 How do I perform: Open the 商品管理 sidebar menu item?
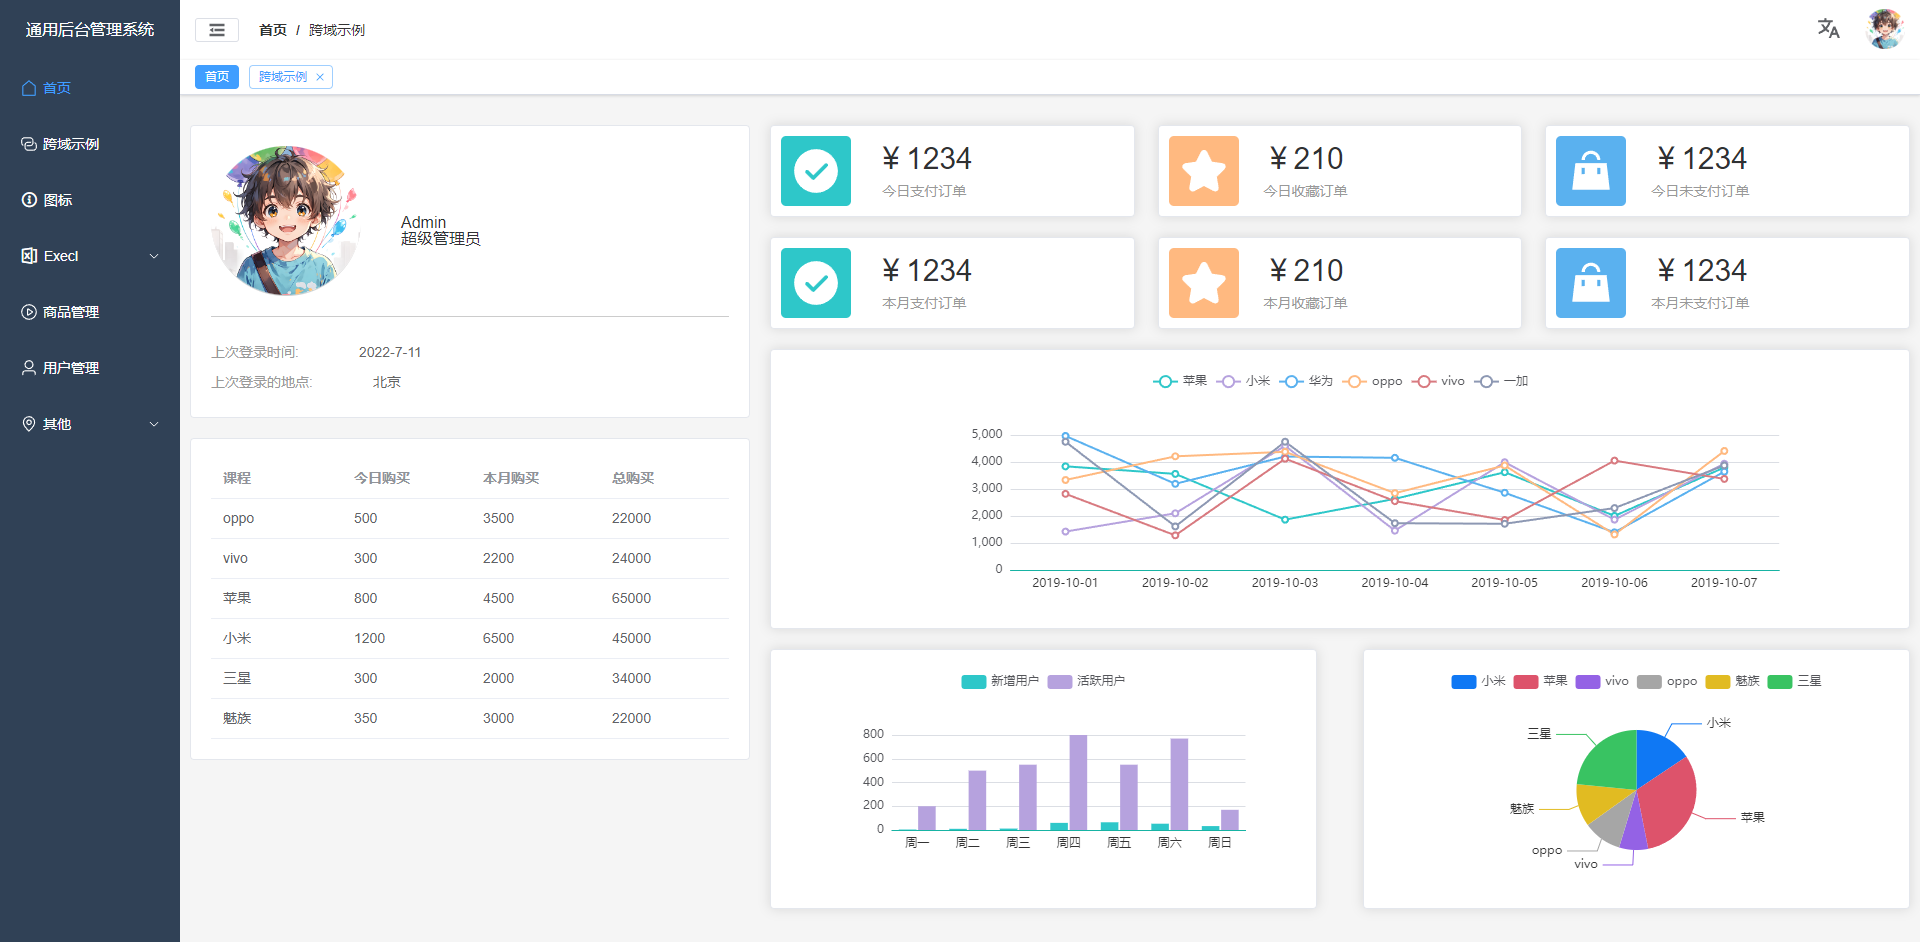click(70, 312)
